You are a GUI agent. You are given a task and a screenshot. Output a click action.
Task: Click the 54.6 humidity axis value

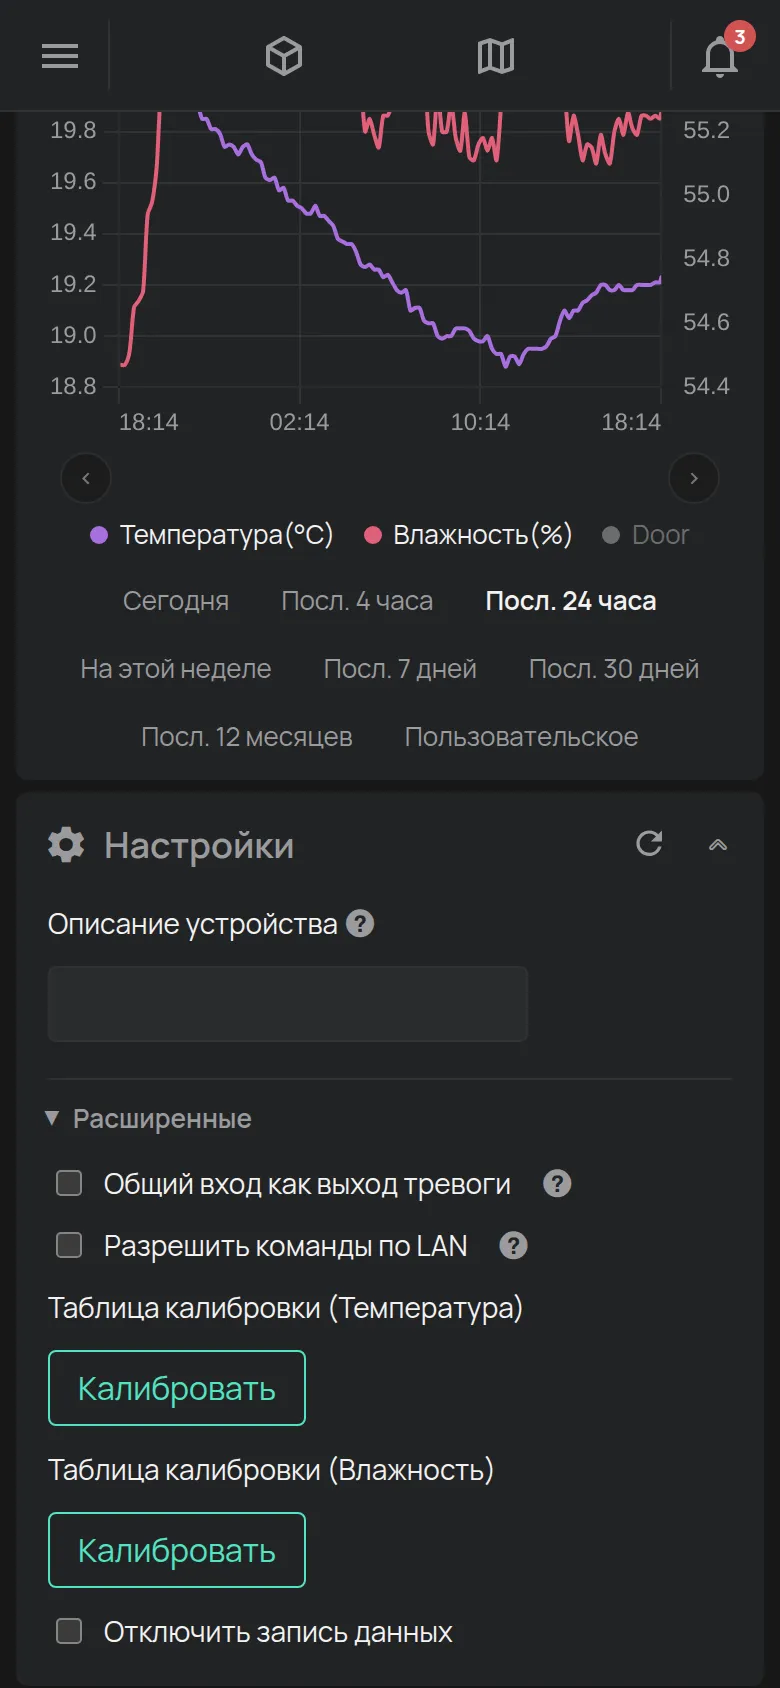pyautogui.click(x=706, y=322)
